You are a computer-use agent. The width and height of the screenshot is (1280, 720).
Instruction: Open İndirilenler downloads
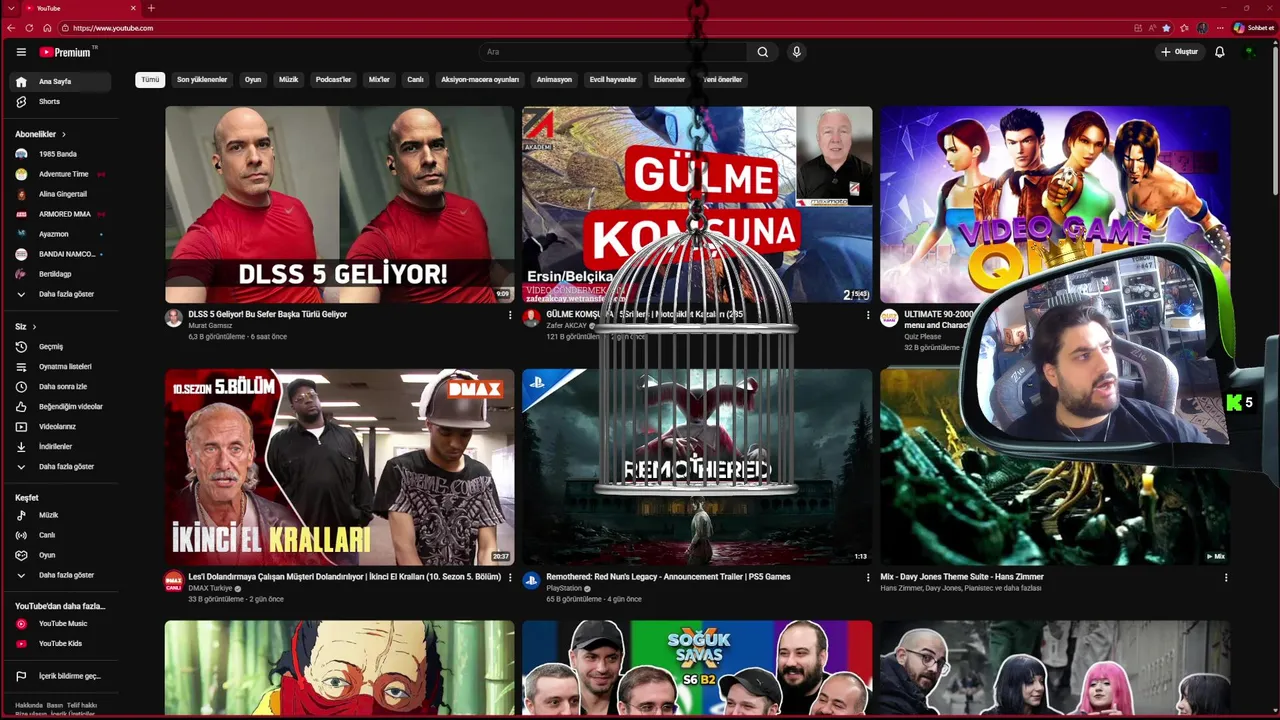[60, 447]
